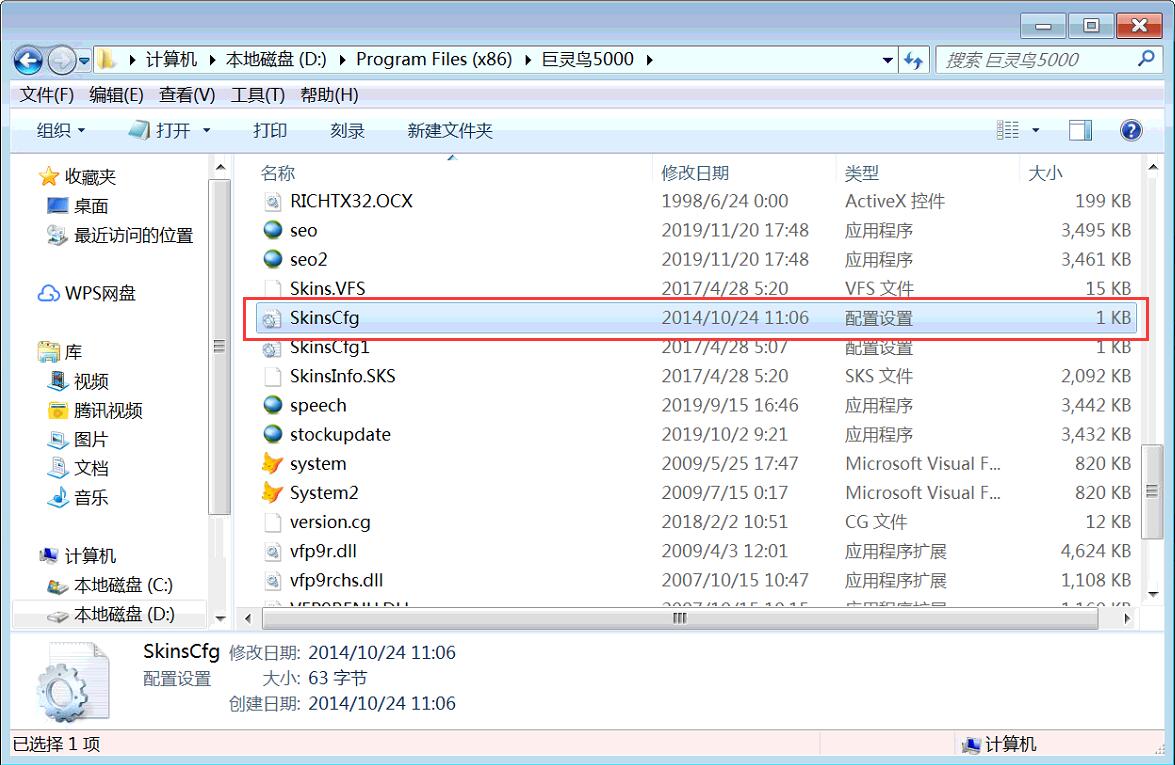1175x765 pixels.
Task: Click the back navigation arrow
Action: coord(28,60)
